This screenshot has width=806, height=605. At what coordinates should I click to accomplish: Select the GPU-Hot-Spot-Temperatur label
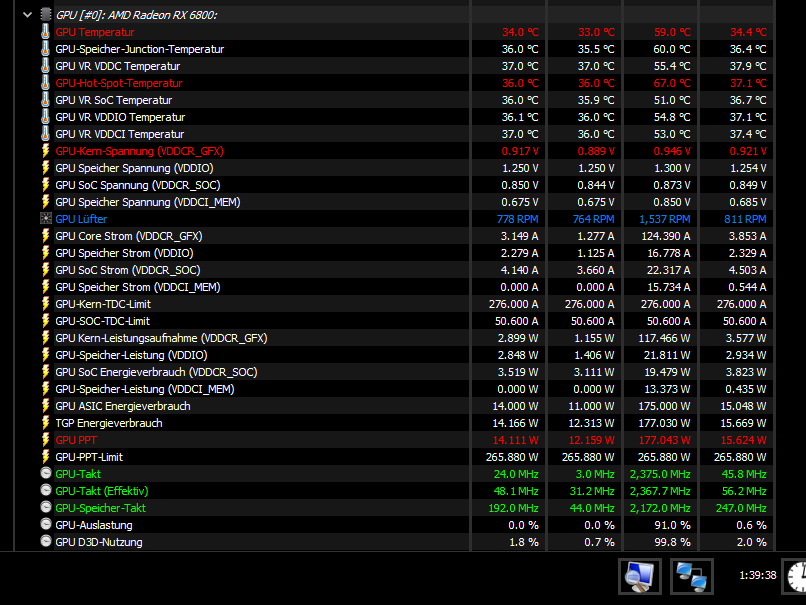tap(119, 83)
